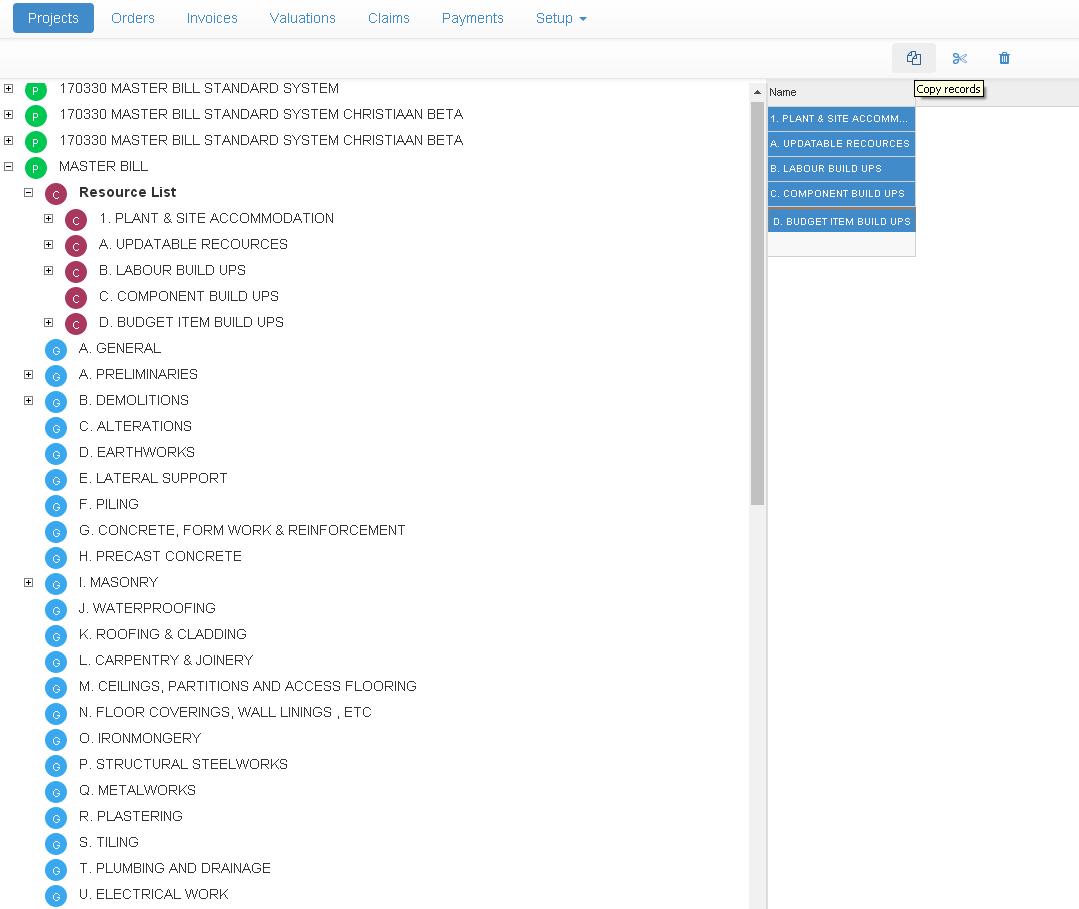Expand D. BUDGET ITEM BUILD UPS node
Image resolution: width=1079 pixels, height=909 pixels.
pos(48,322)
